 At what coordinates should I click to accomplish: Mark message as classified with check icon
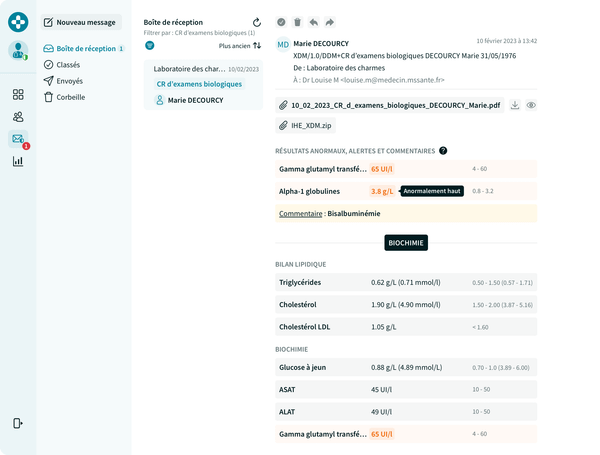point(281,22)
